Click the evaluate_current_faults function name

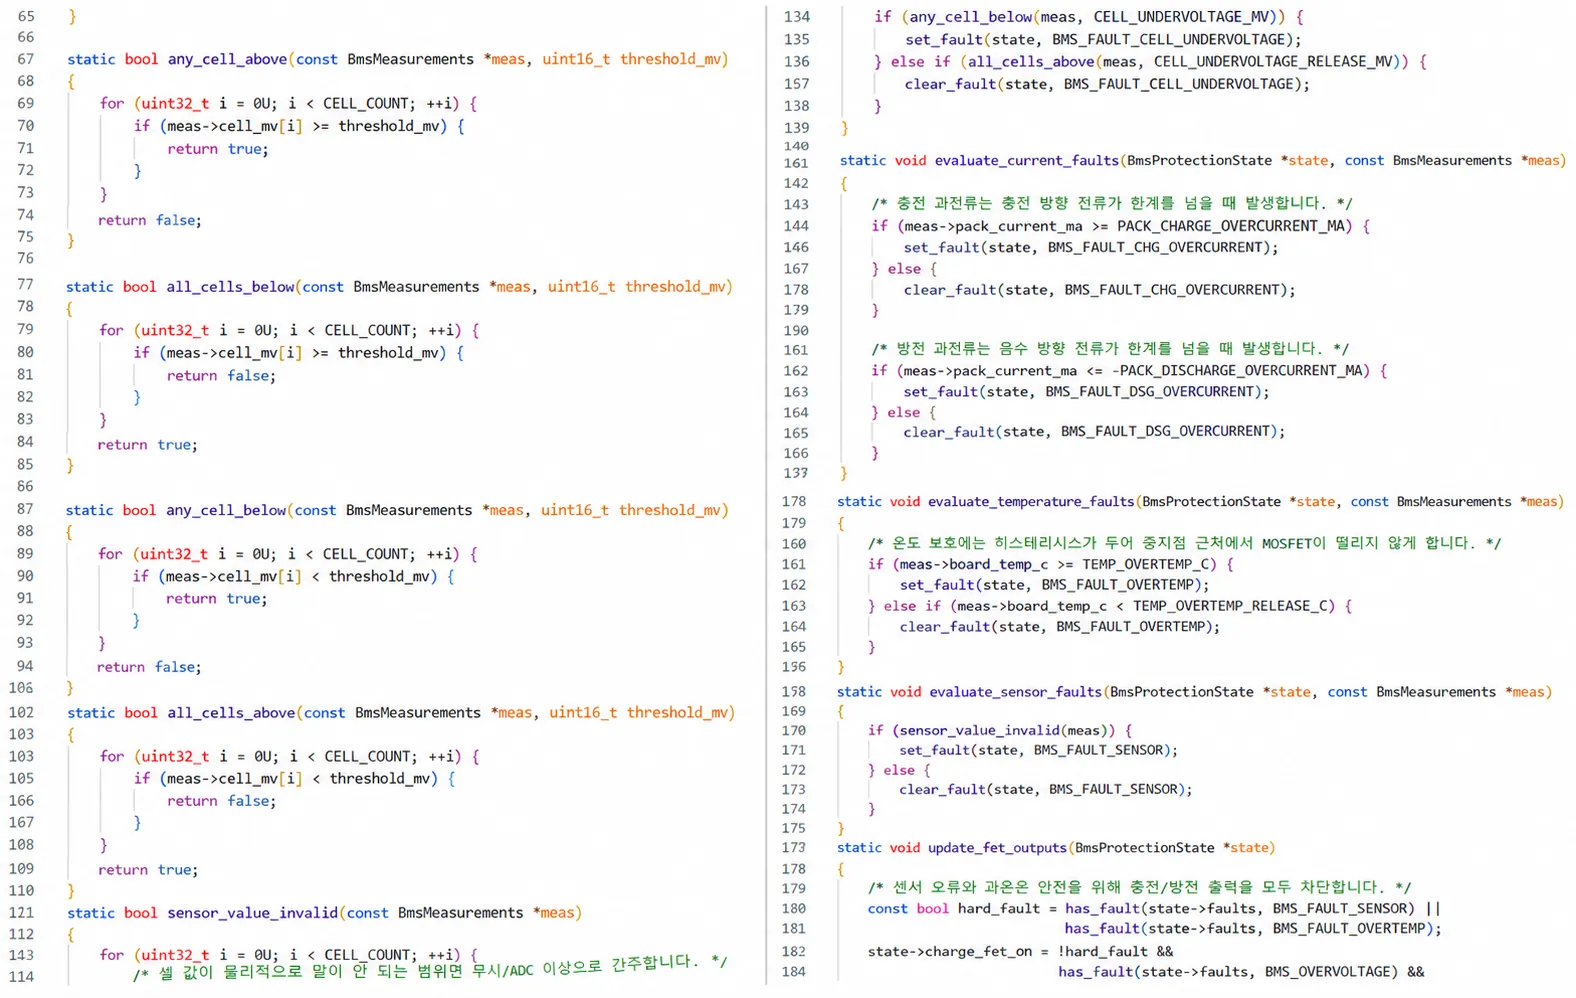[x=1026, y=160]
